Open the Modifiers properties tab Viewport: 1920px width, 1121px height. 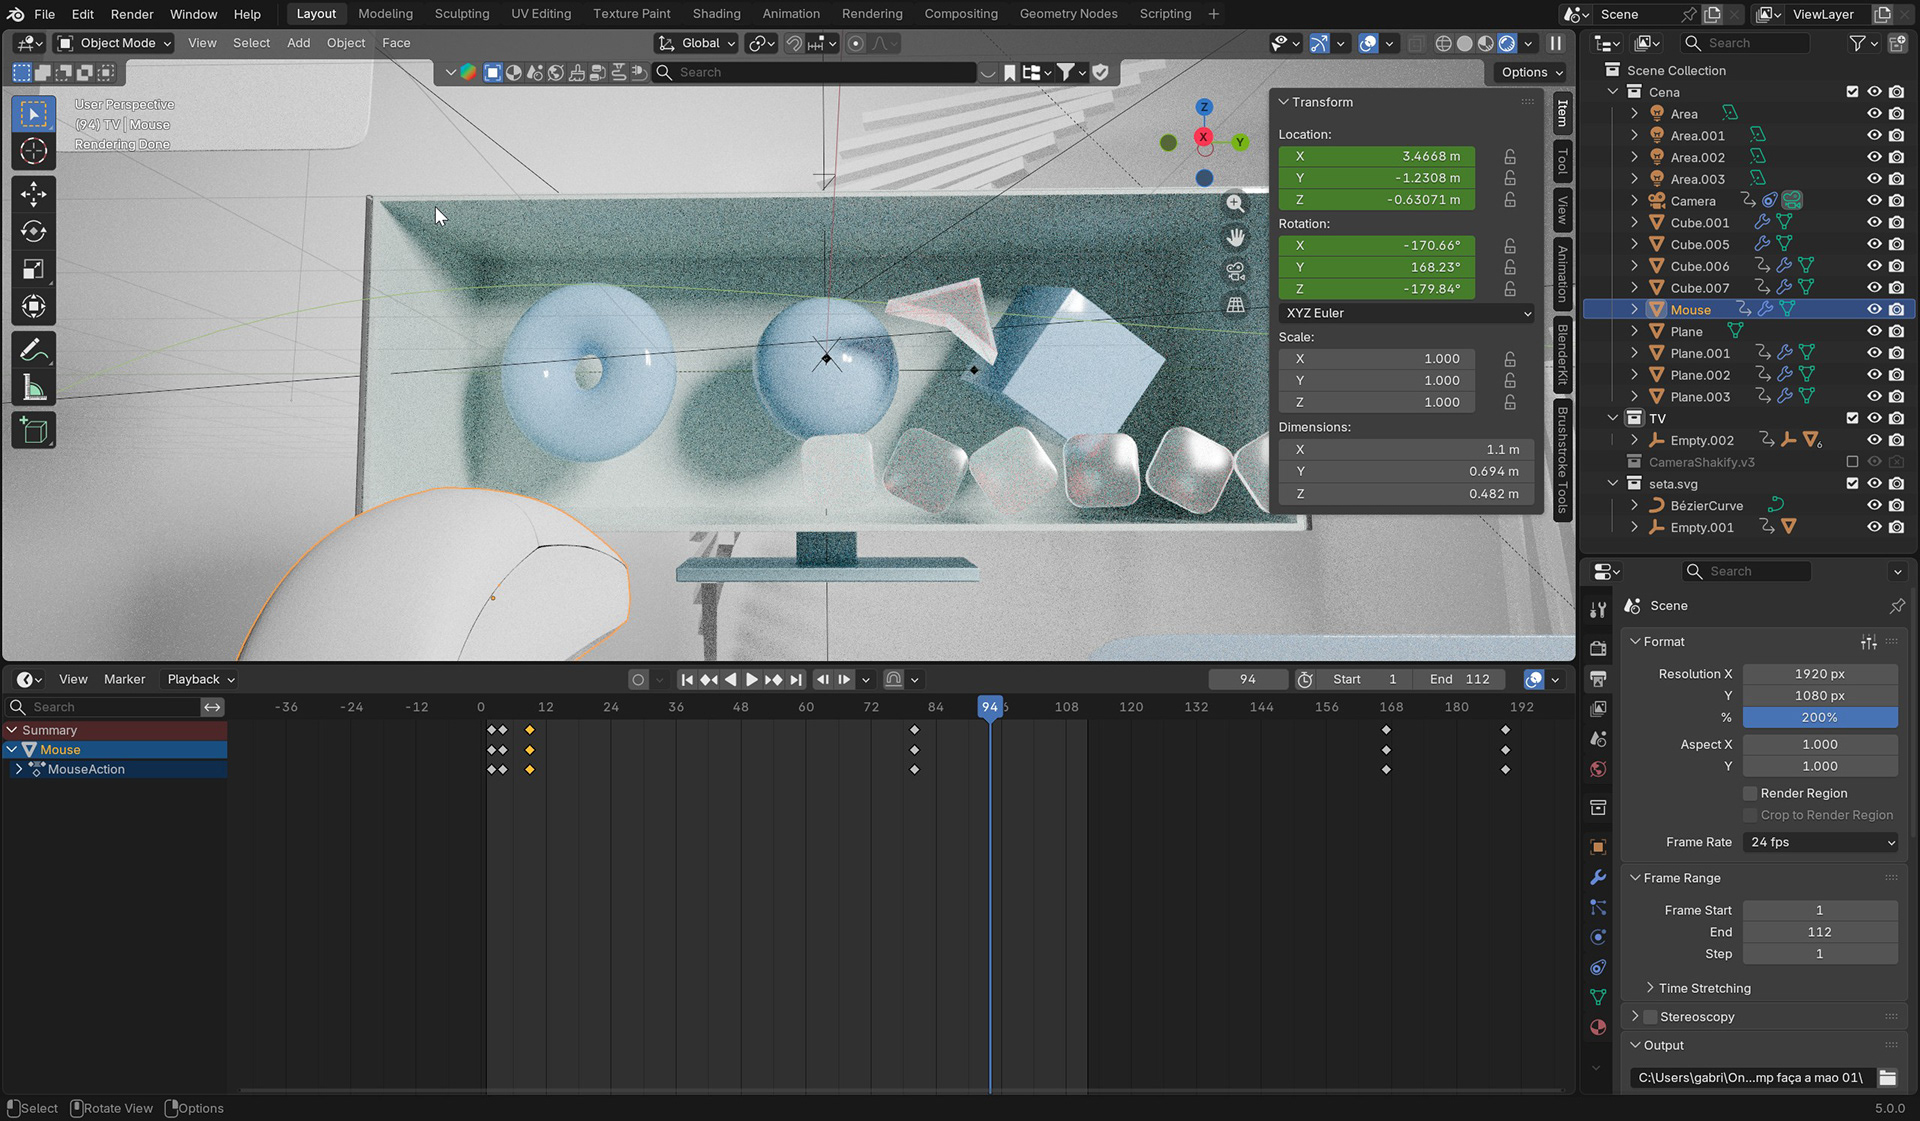[1598, 877]
